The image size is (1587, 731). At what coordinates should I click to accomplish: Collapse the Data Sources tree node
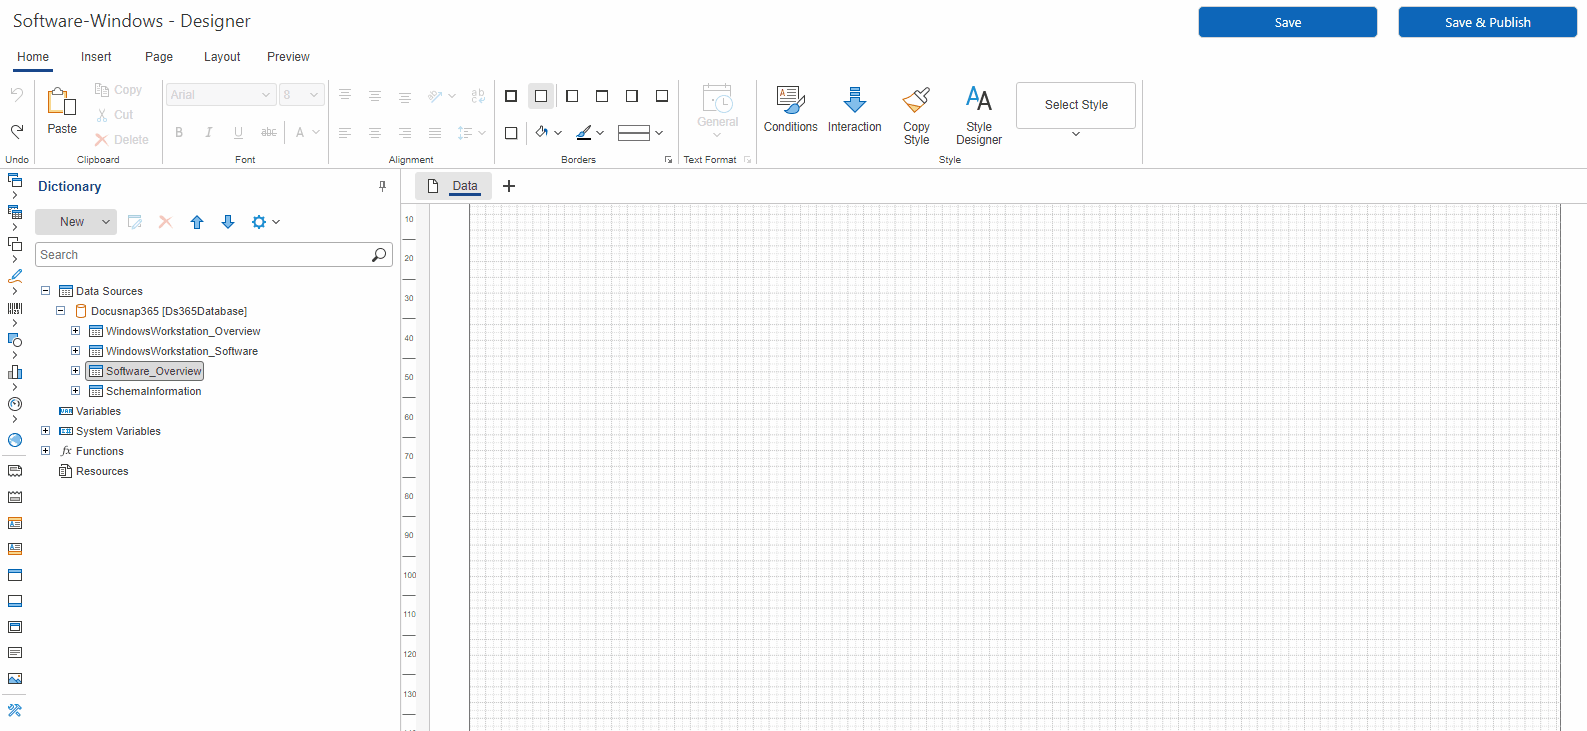[x=45, y=291]
